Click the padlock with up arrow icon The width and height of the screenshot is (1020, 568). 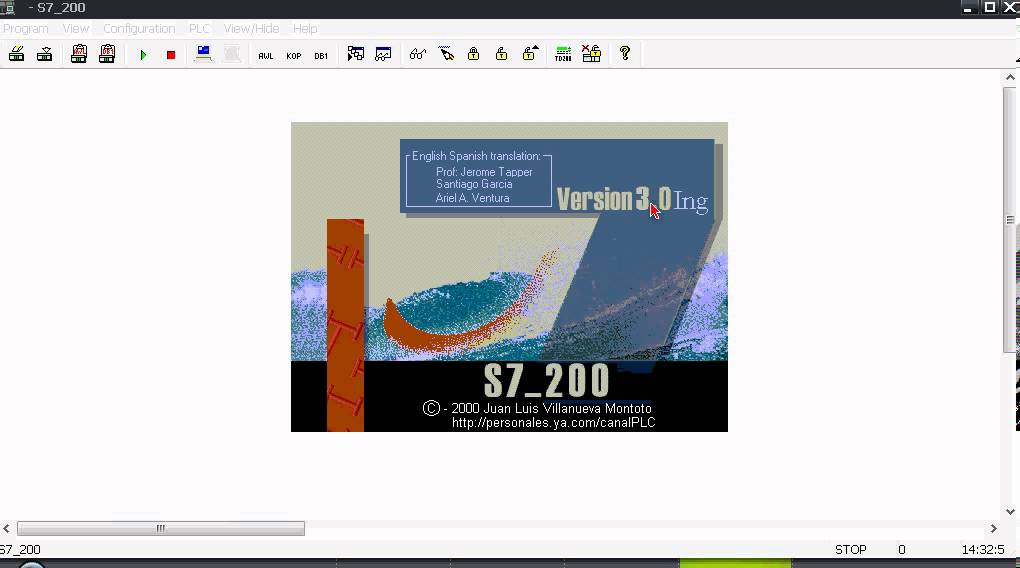pos(530,53)
